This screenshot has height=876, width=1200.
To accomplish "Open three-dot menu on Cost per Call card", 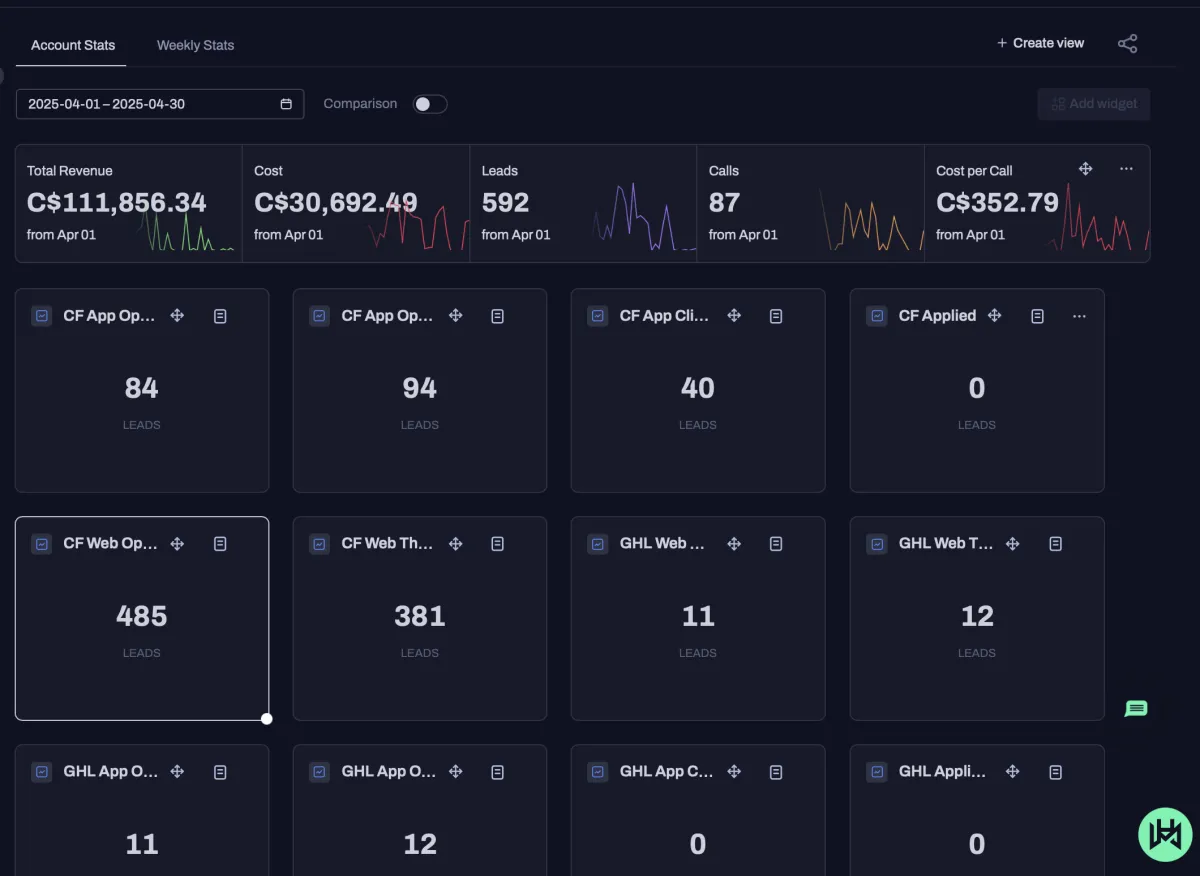I will click(1126, 169).
